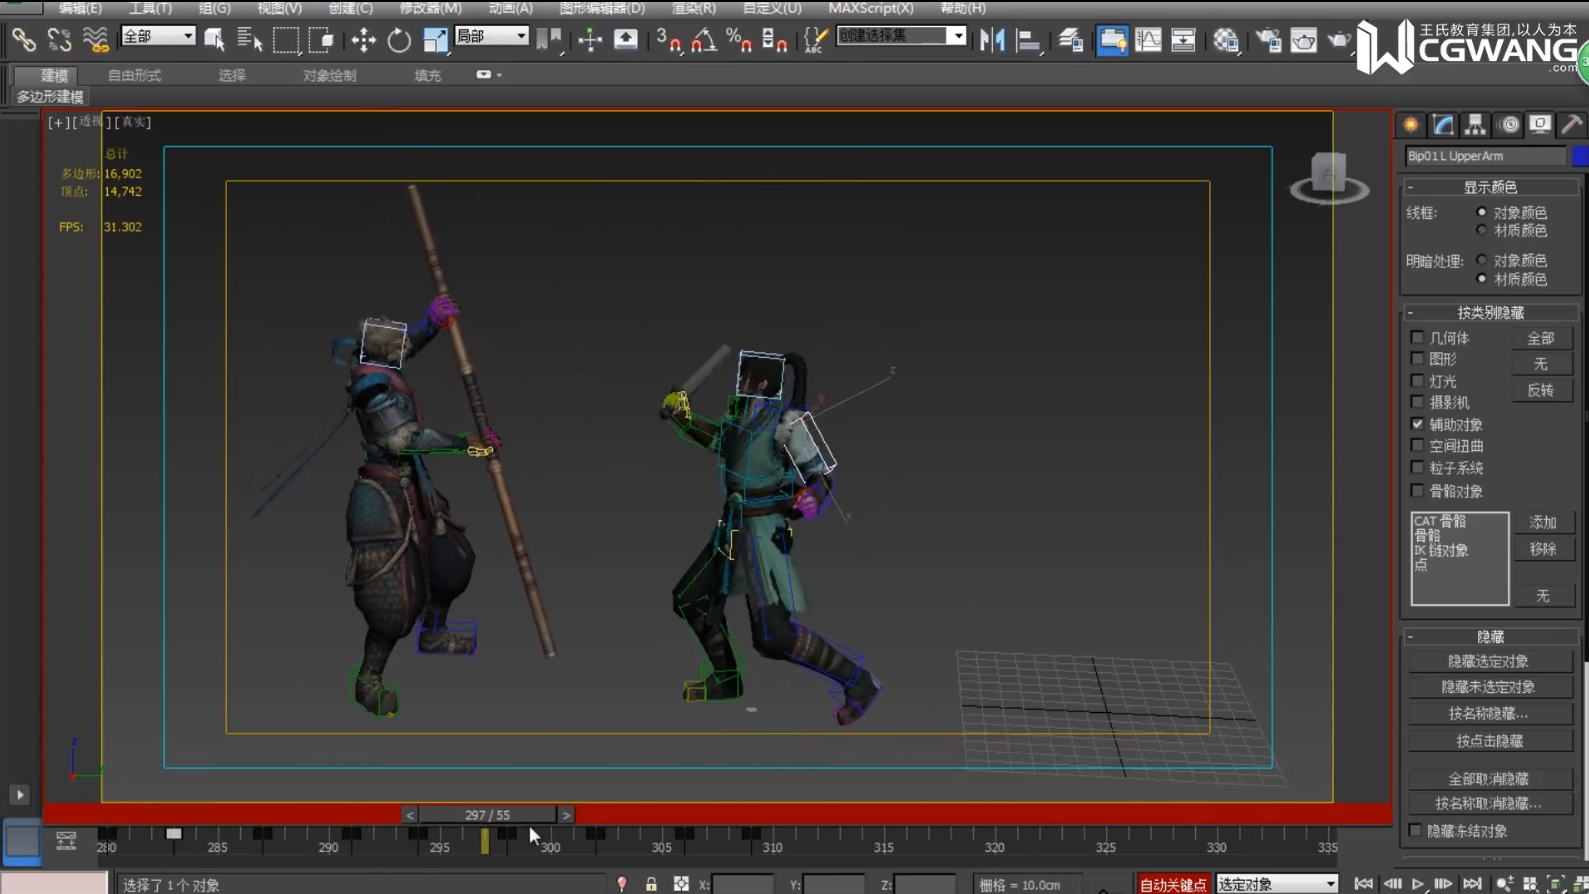Open the Select by Name dialog
1589x894 pixels.
249,40
